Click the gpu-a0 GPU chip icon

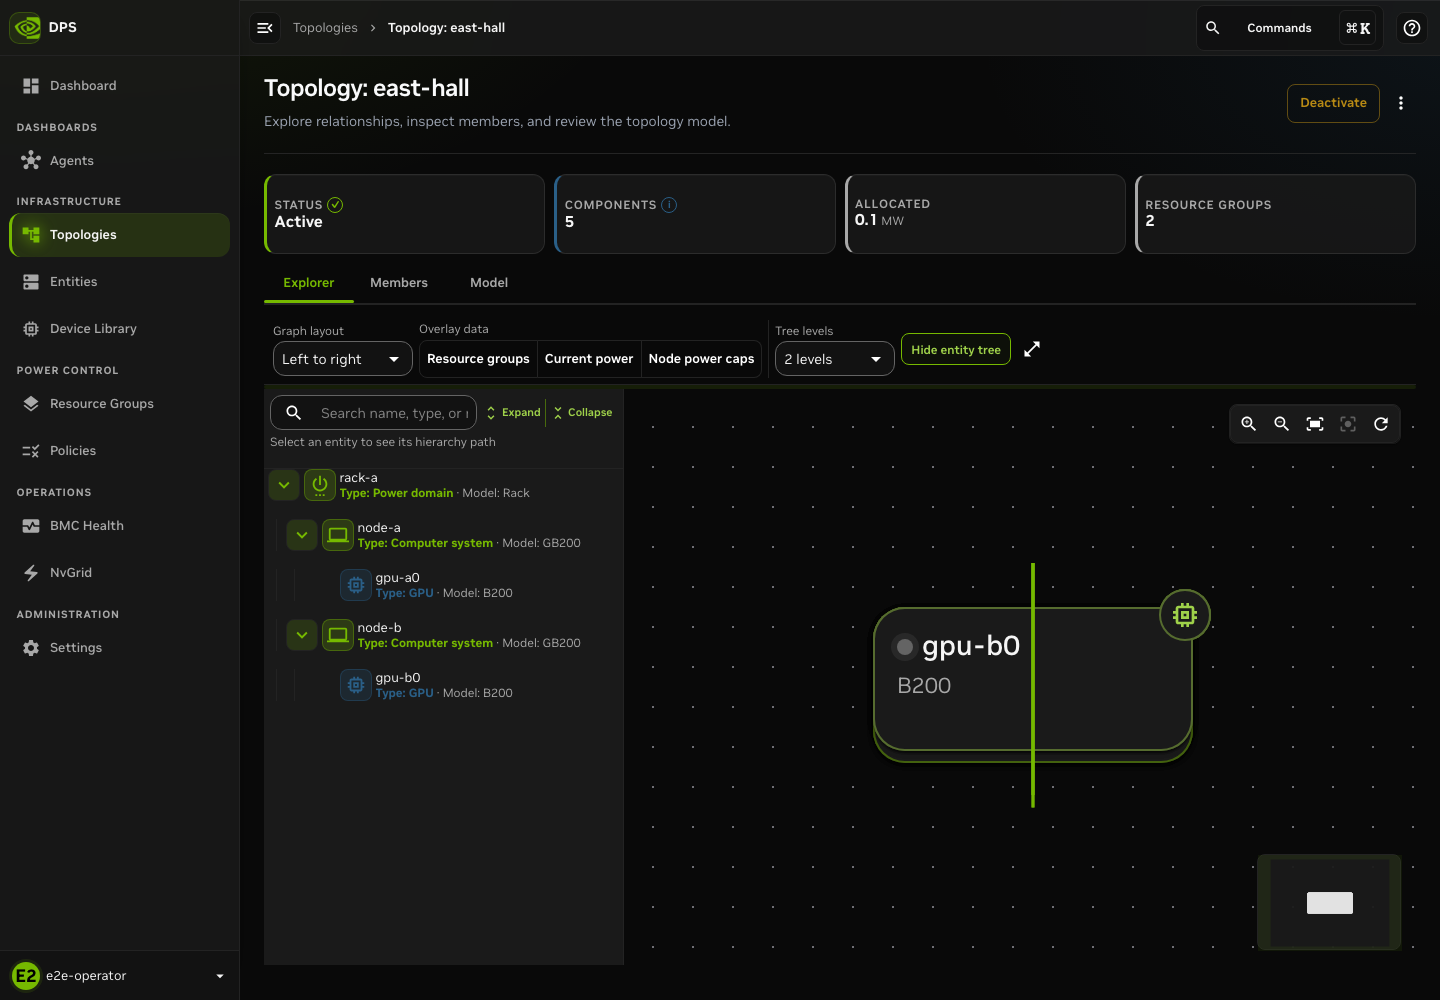[356, 585]
